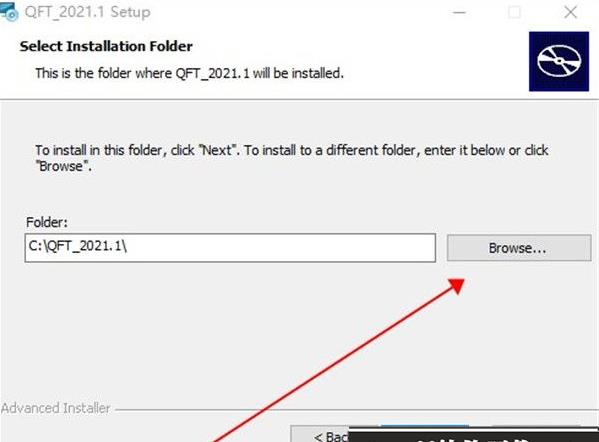The height and width of the screenshot is (442, 599).
Task: Open the Browse... folder picker
Action: click(x=519, y=248)
